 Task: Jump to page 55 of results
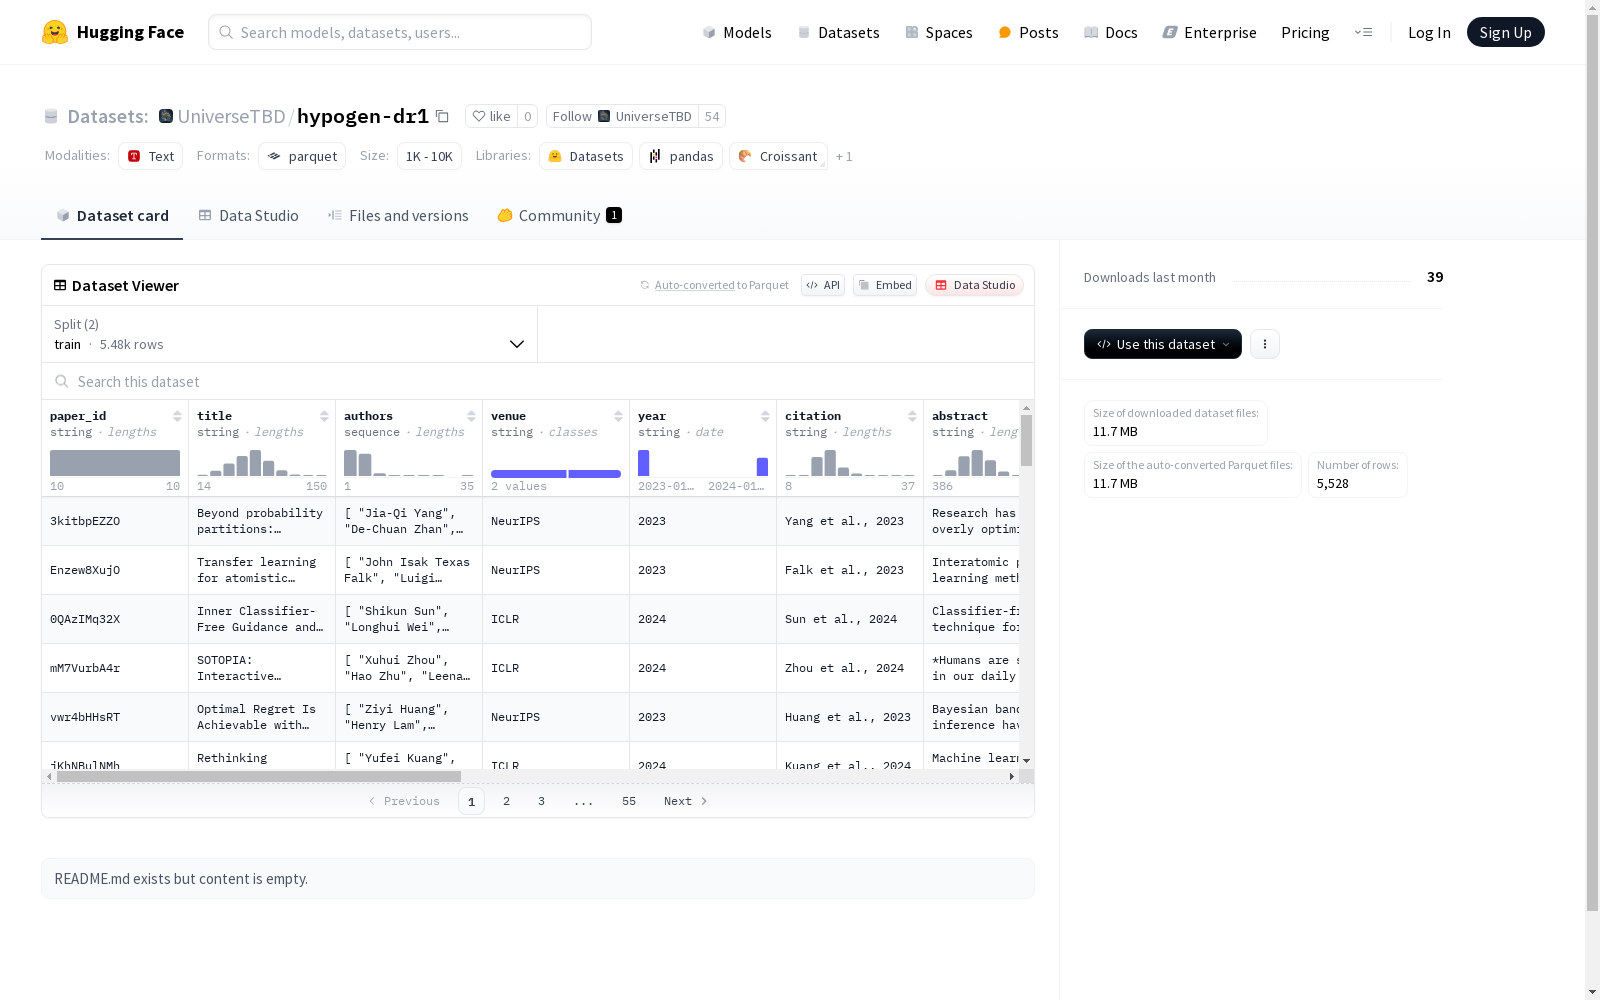pyautogui.click(x=628, y=801)
